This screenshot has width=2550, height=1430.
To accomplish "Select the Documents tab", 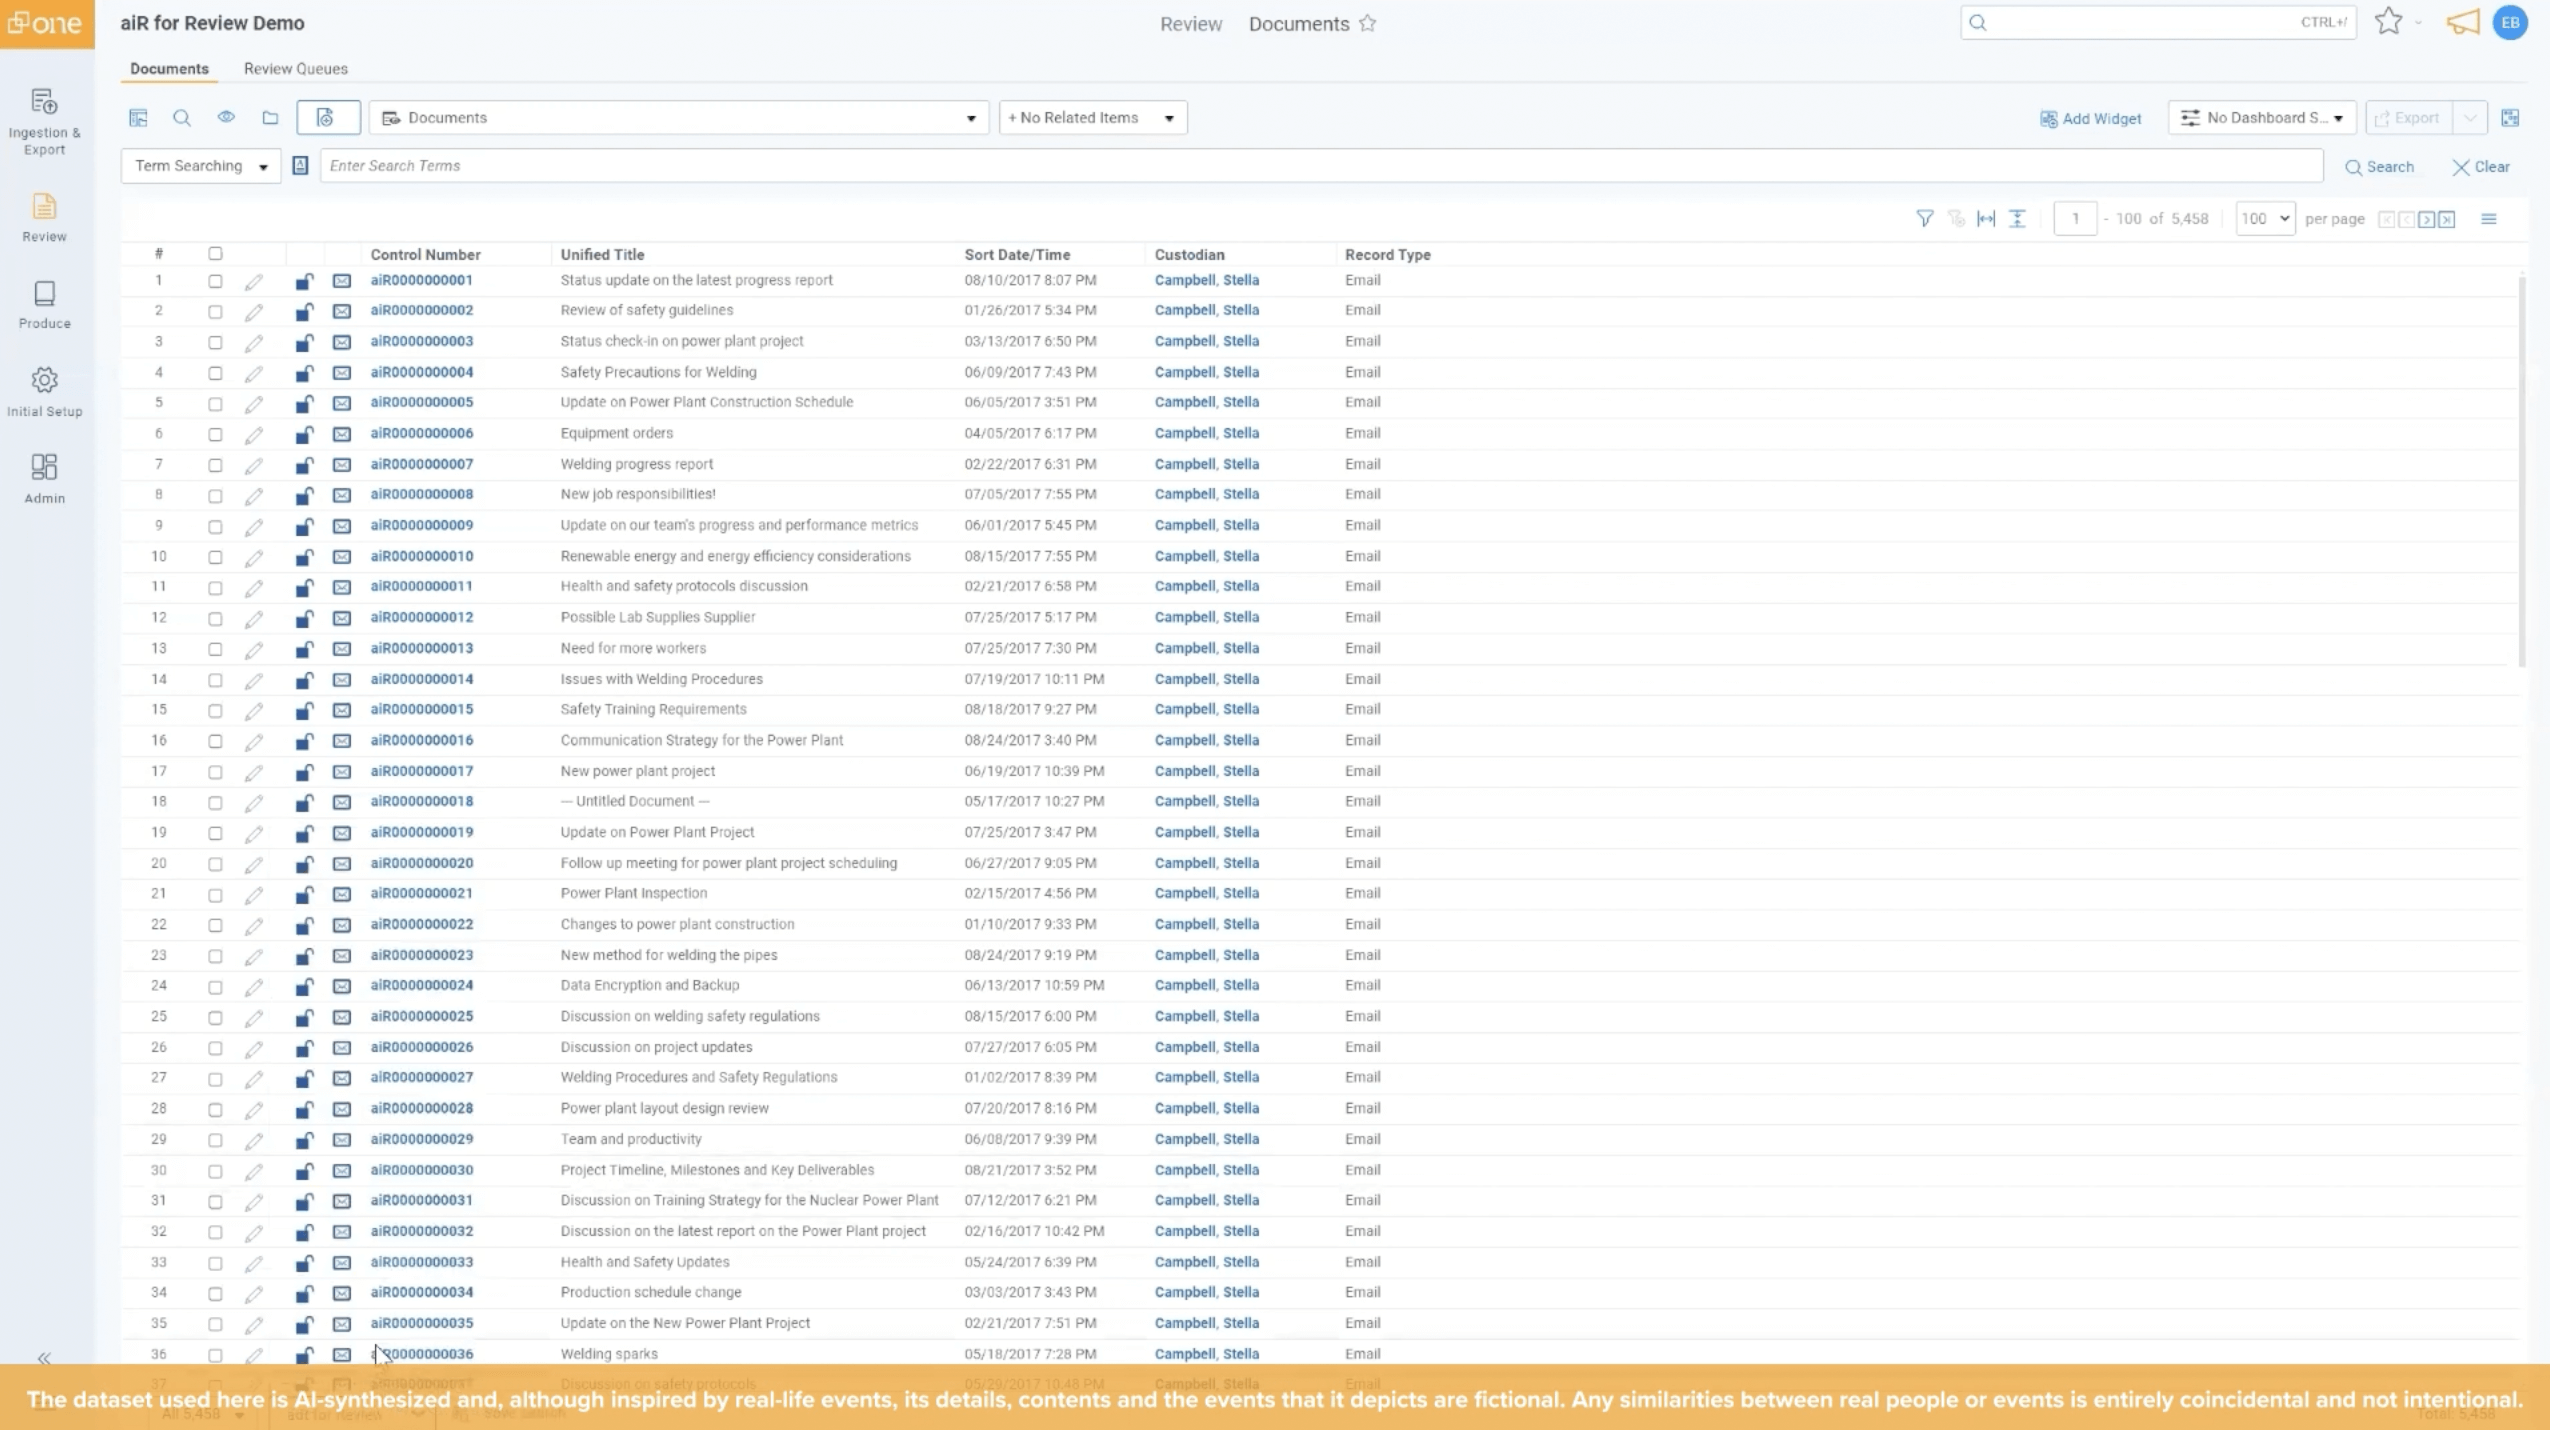I will click(169, 69).
